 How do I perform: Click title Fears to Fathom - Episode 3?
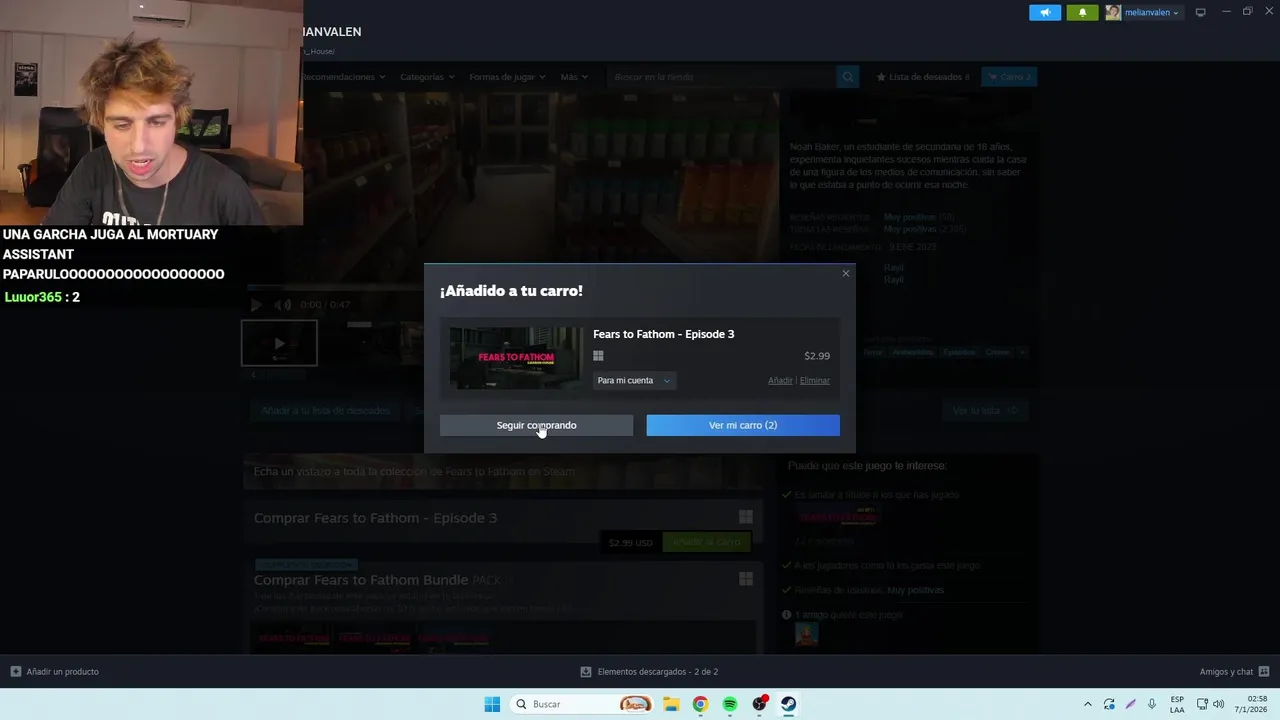pyautogui.click(x=663, y=334)
